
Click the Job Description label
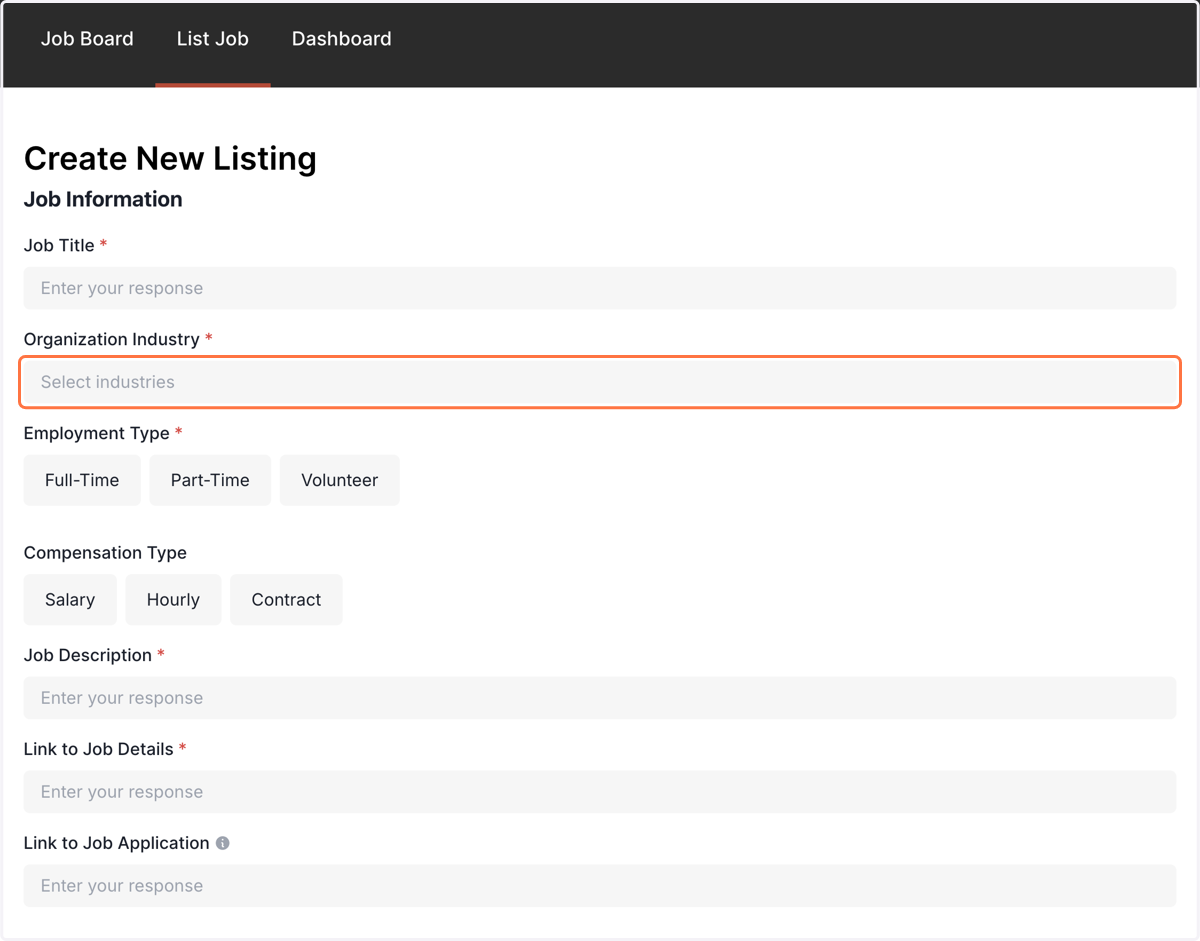click(88, 655)
